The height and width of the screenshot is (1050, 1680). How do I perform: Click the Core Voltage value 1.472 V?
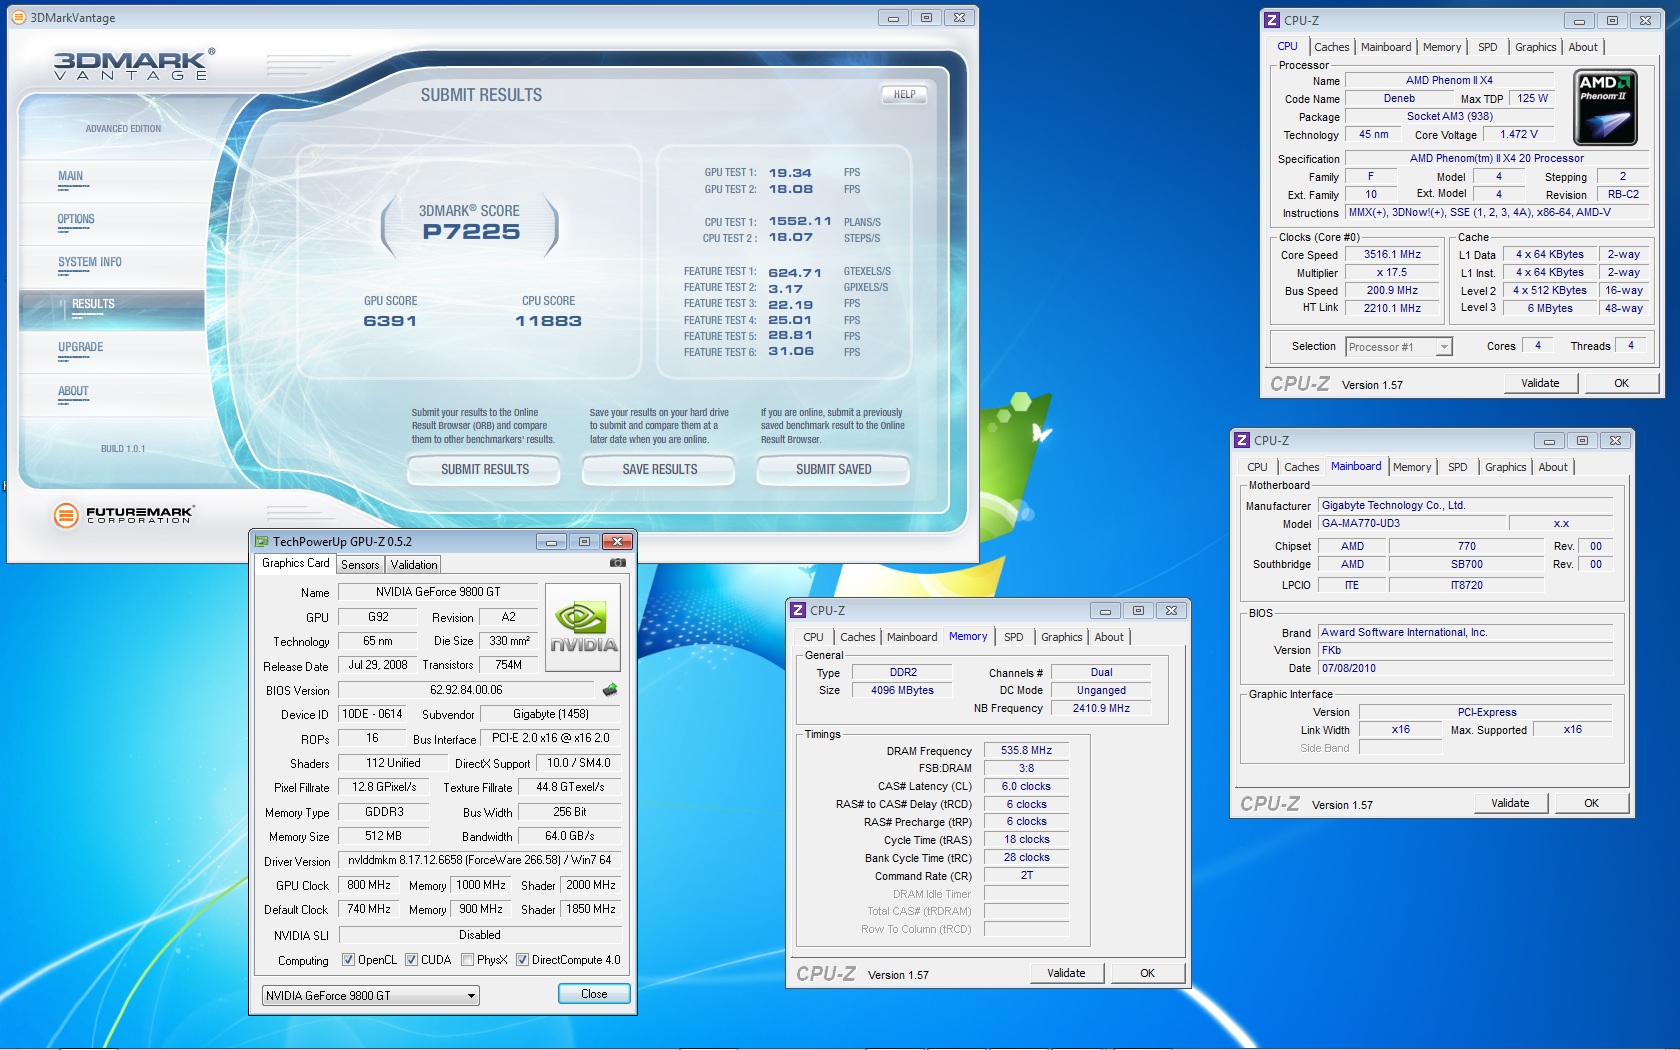tap(1519, 135)
